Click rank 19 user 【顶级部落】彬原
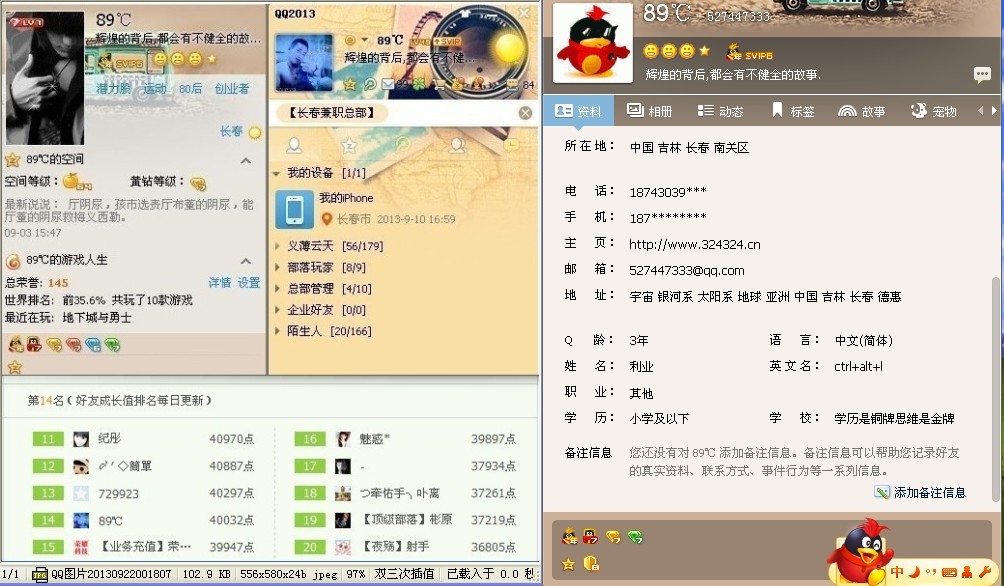Screen dimensions: 1004x586 point(405,519)
